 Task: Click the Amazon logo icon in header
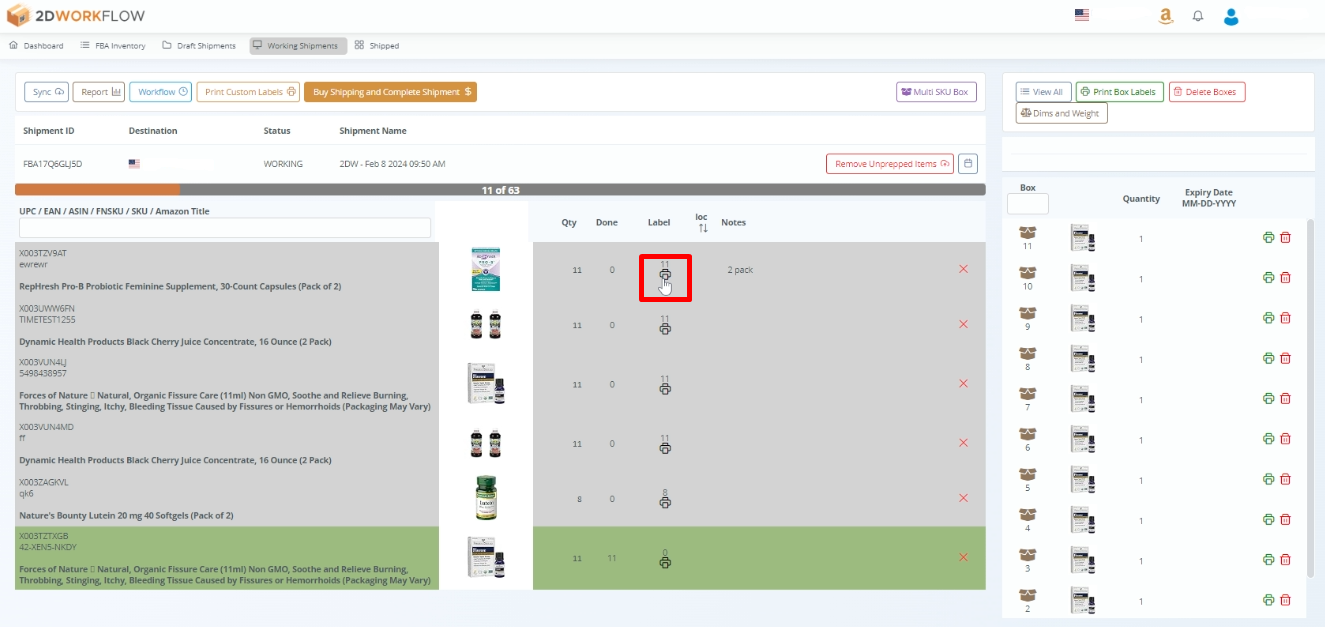(1166, 16)
